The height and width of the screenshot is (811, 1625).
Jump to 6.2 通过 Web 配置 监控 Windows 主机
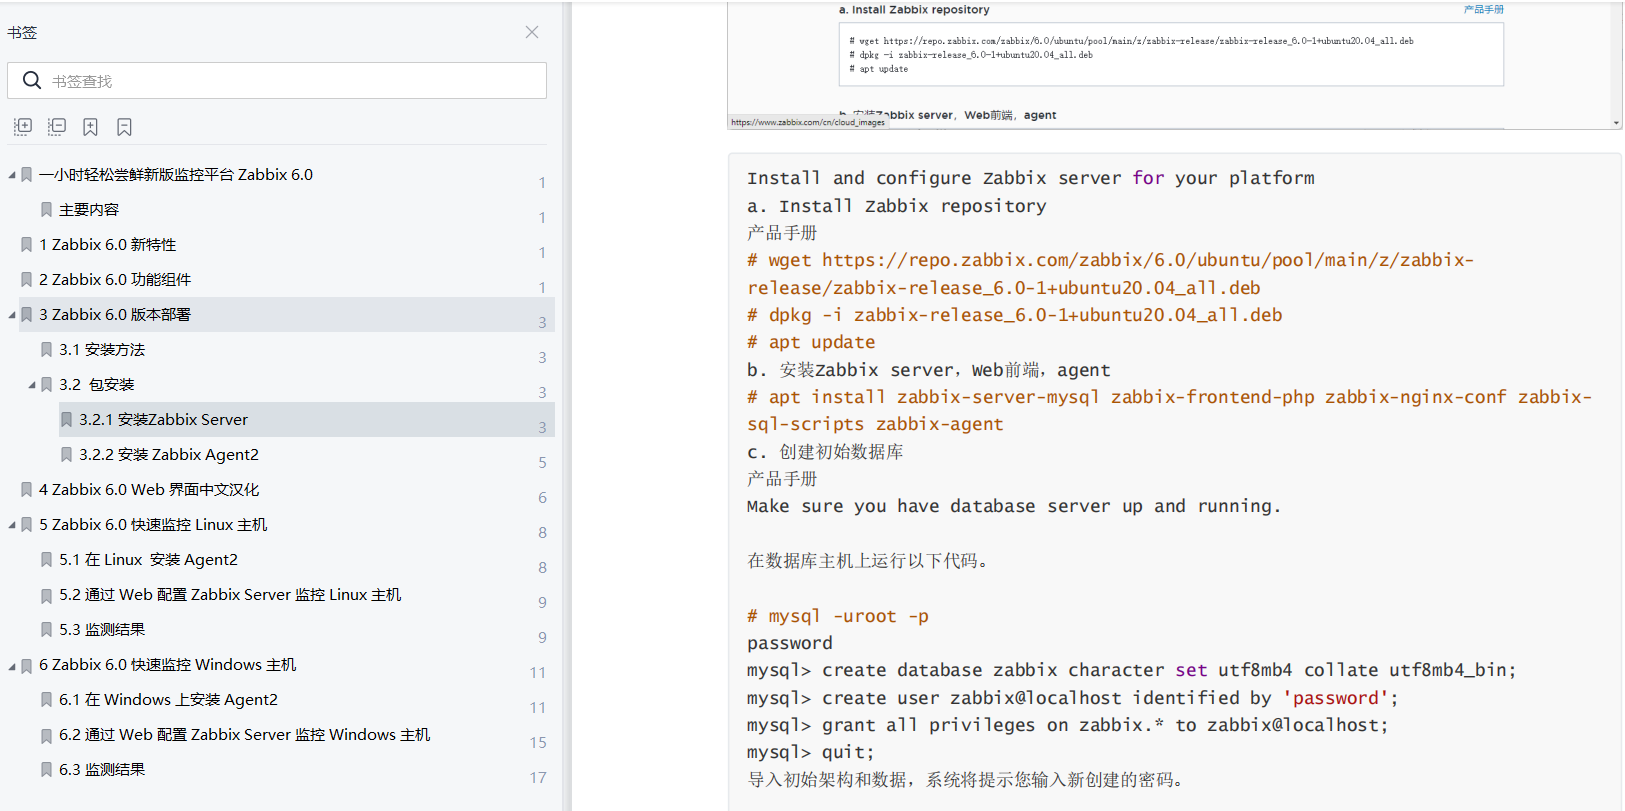(x=245, y=734)
